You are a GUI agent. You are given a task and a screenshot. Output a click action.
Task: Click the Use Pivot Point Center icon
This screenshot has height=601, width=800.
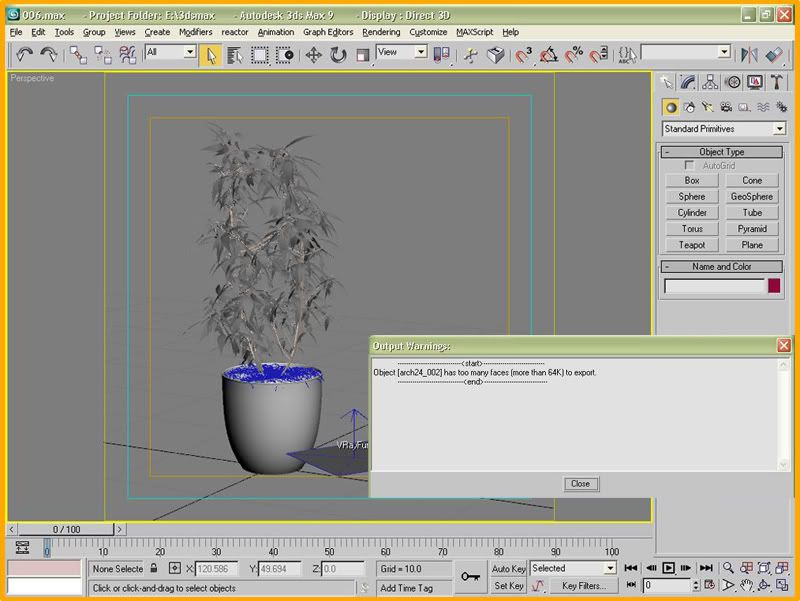tap(441, 55)
